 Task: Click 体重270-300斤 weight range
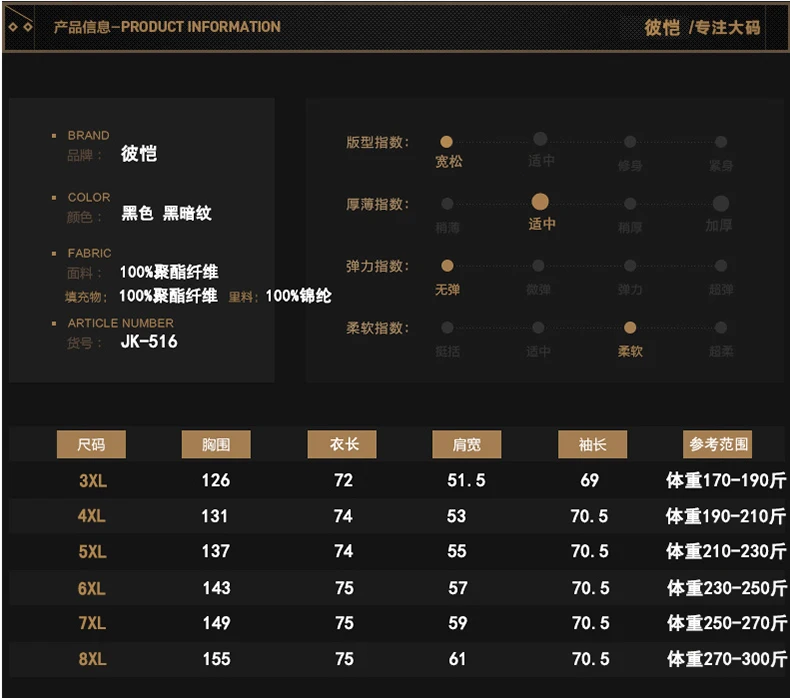[727, 659]
